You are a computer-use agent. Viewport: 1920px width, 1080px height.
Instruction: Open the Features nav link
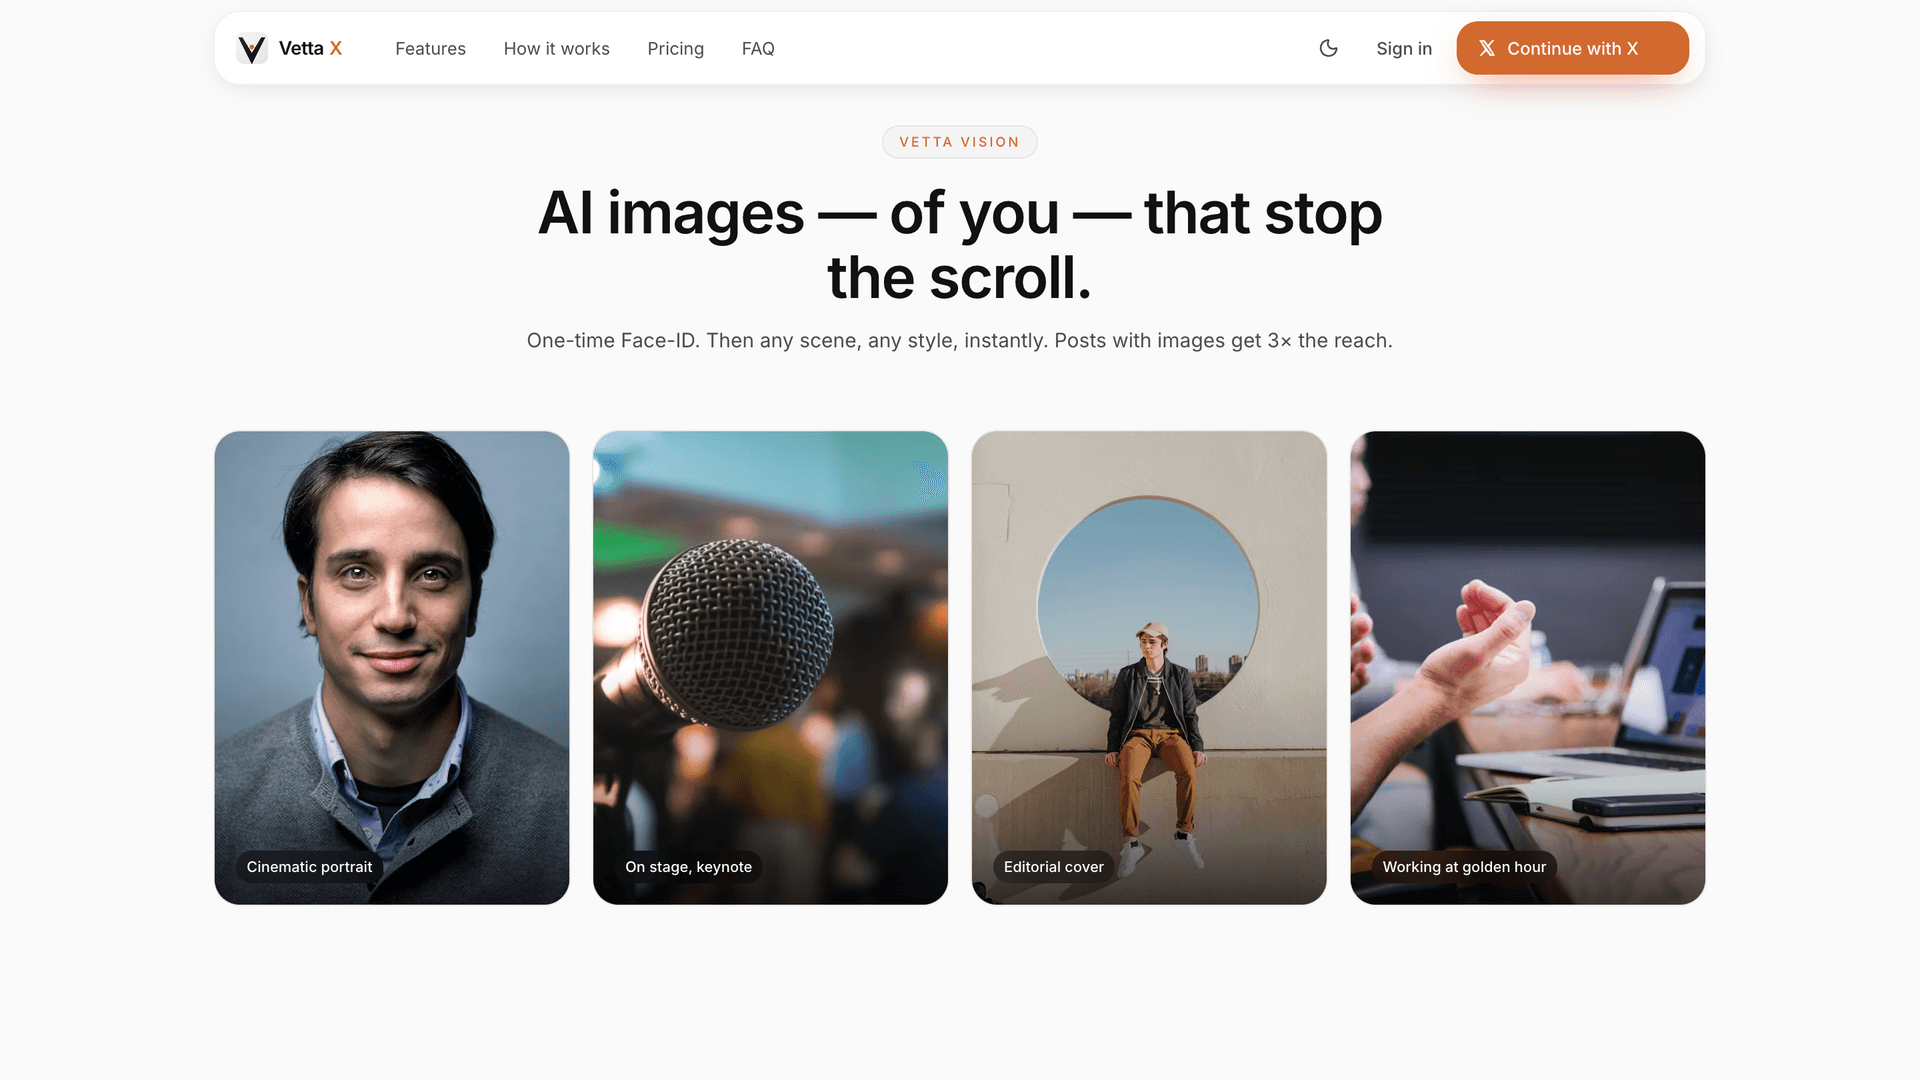coord(430,48)
